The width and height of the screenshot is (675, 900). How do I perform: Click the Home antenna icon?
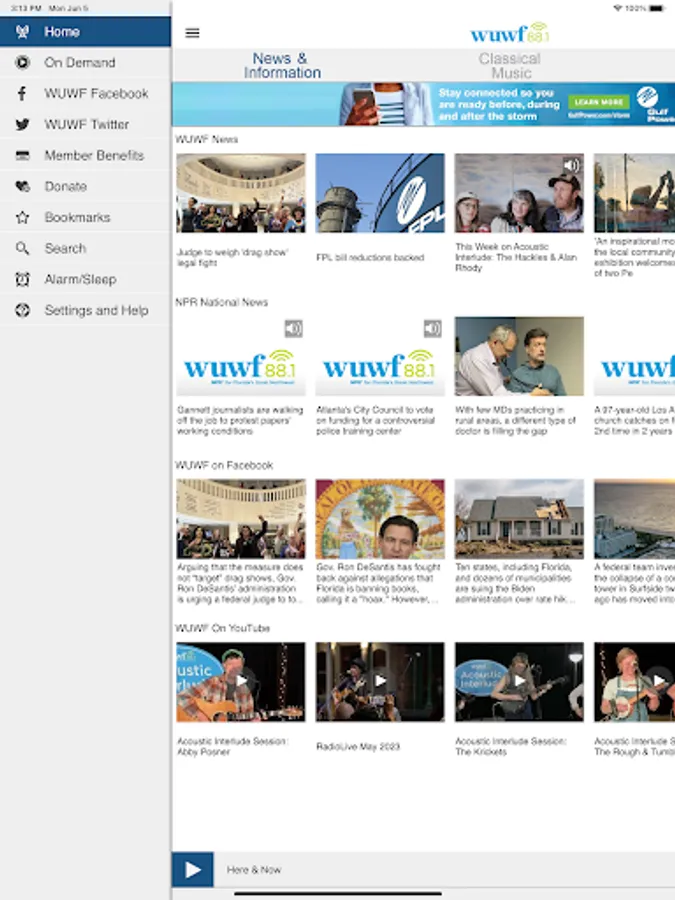(x=22, y=32)
